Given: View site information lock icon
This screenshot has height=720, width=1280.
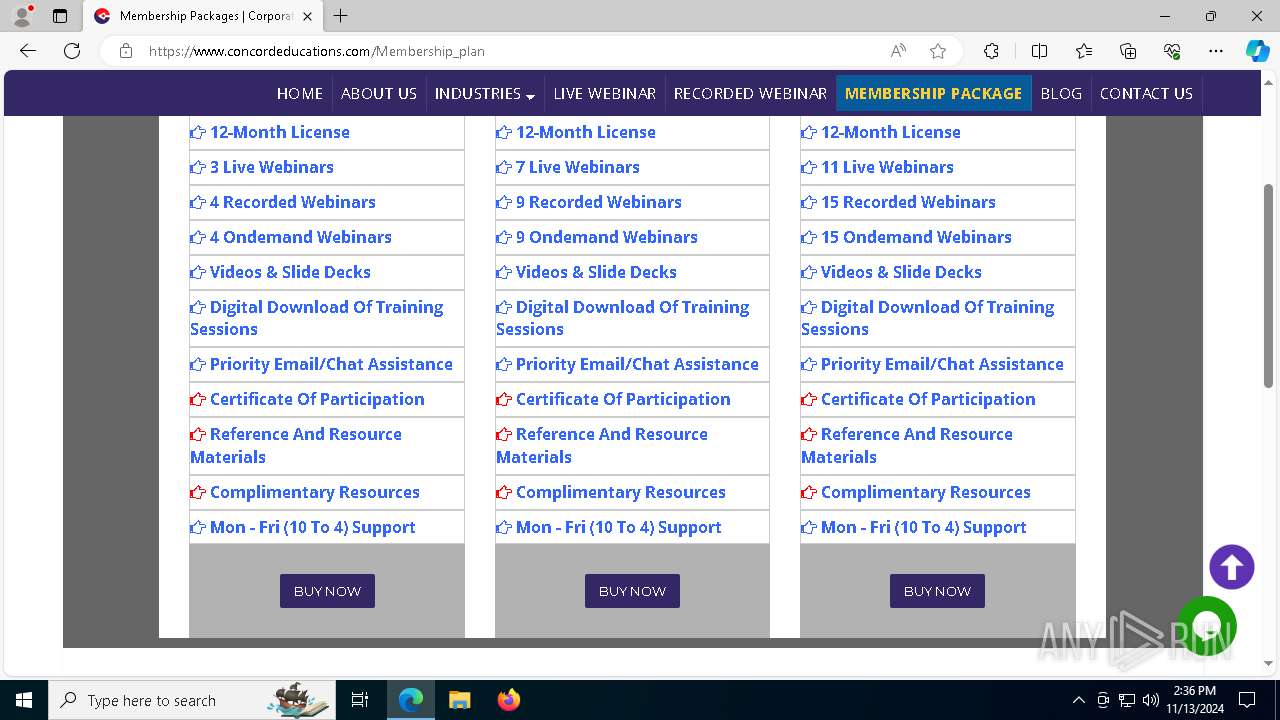Looking at the screenshot, I should 126,51.
